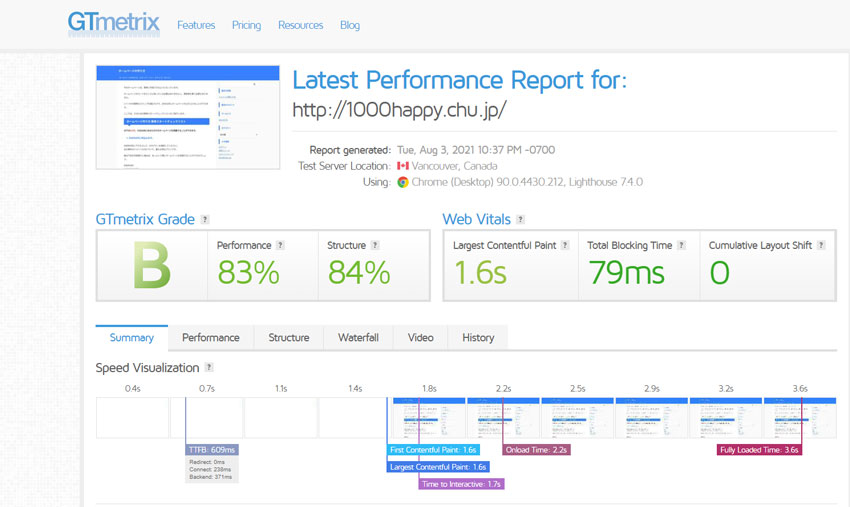Viewport: 850px width, 507px height.
Task: Select the 2.5s filmstrip frame
Action: point(577,418)
